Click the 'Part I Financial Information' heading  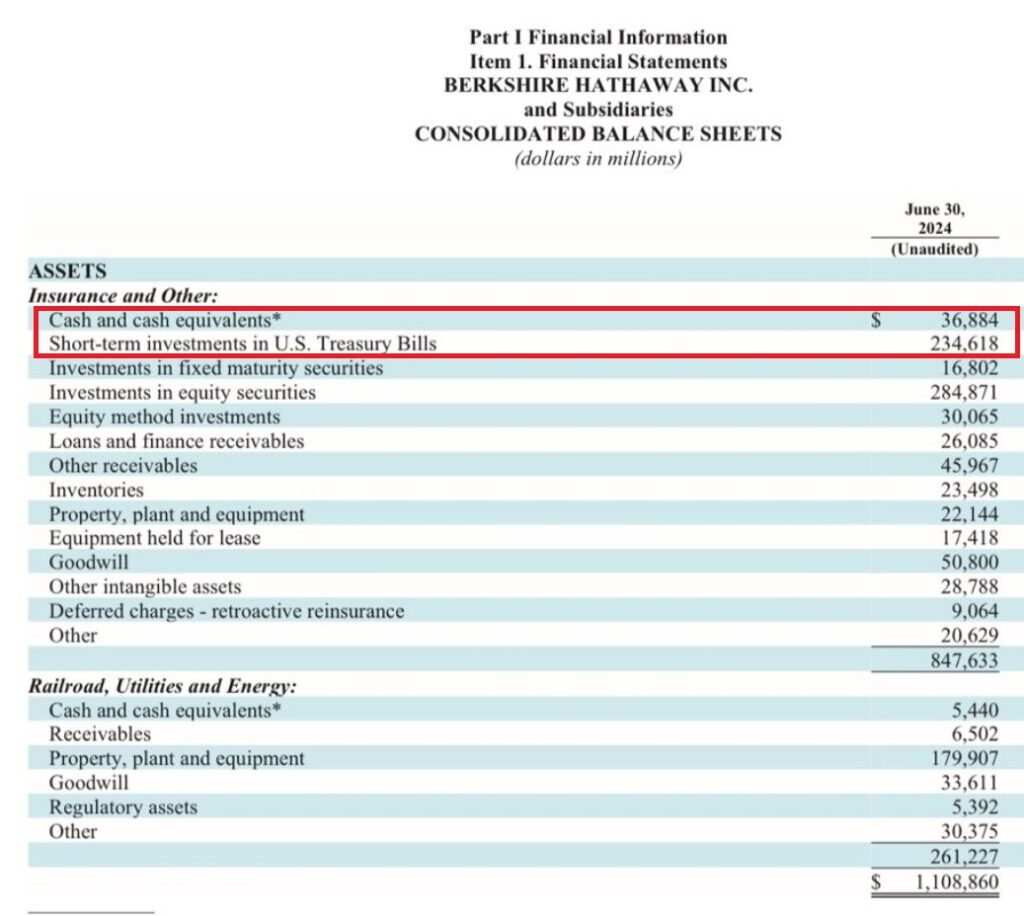click(598, 37)
